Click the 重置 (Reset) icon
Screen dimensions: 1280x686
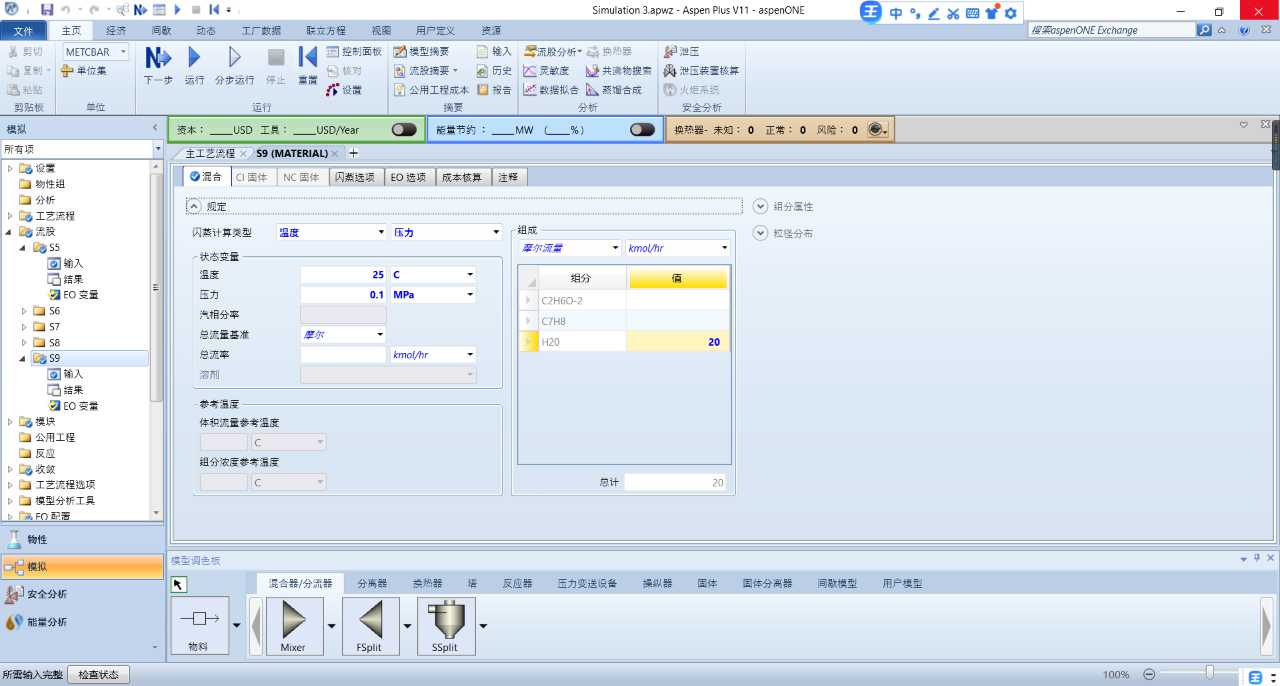(308, 58)
